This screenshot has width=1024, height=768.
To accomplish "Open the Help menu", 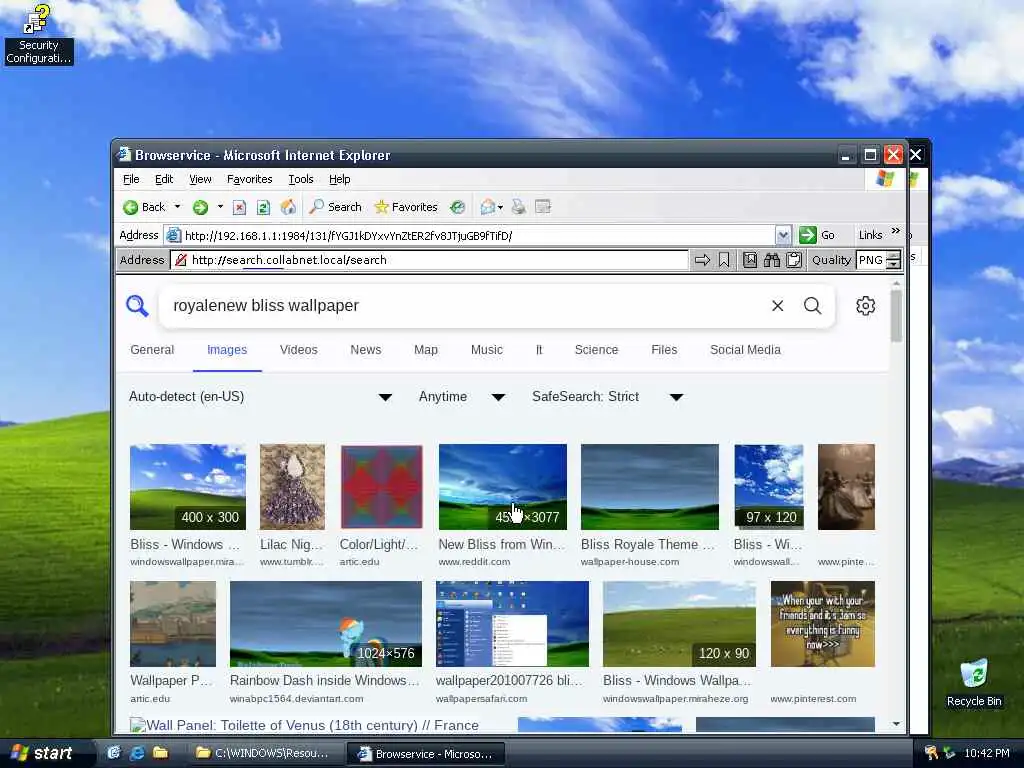I will [x=340, y=179].
